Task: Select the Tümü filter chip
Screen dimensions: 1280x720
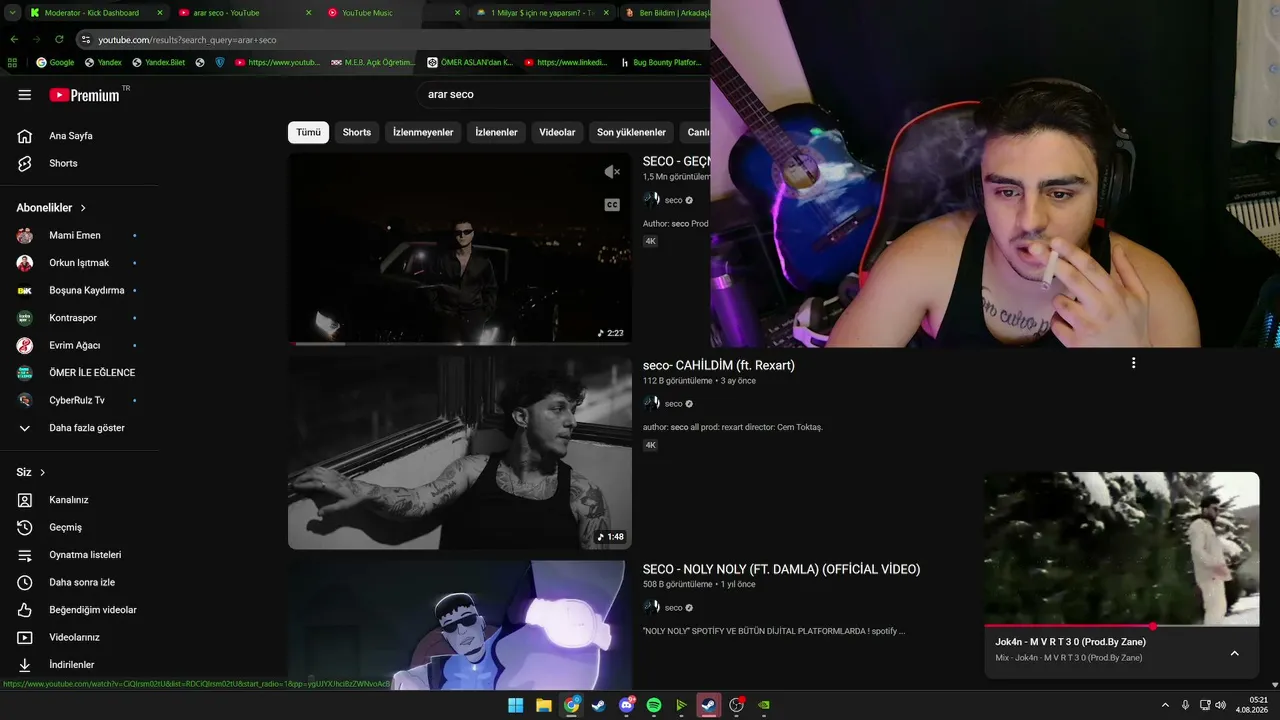Action: coord(308,132)
